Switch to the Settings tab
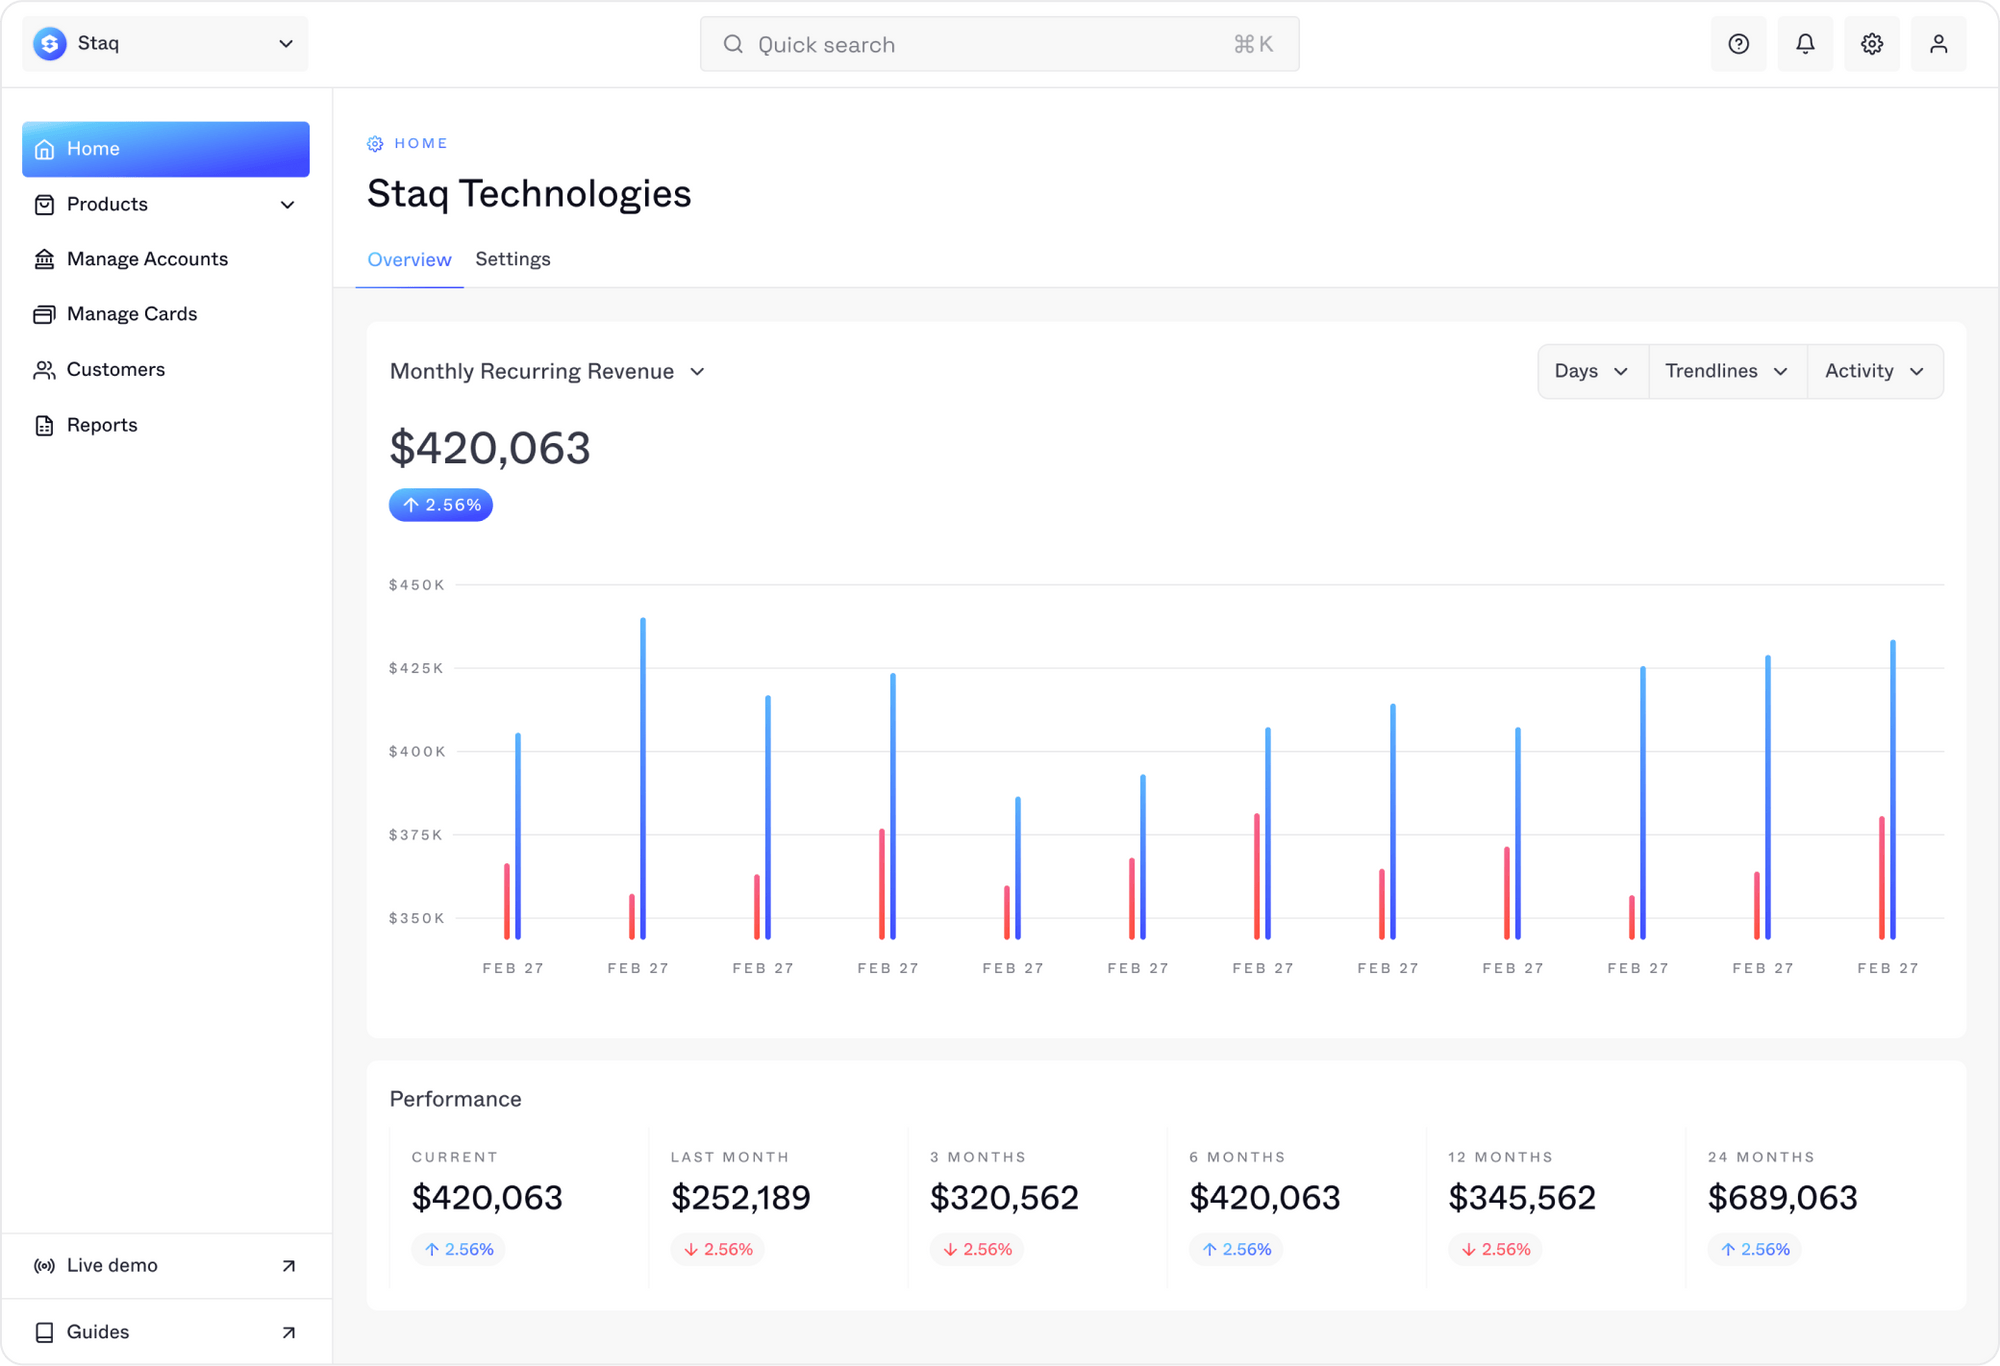Screen dimensions: 2000x1366 pos(513,259)
